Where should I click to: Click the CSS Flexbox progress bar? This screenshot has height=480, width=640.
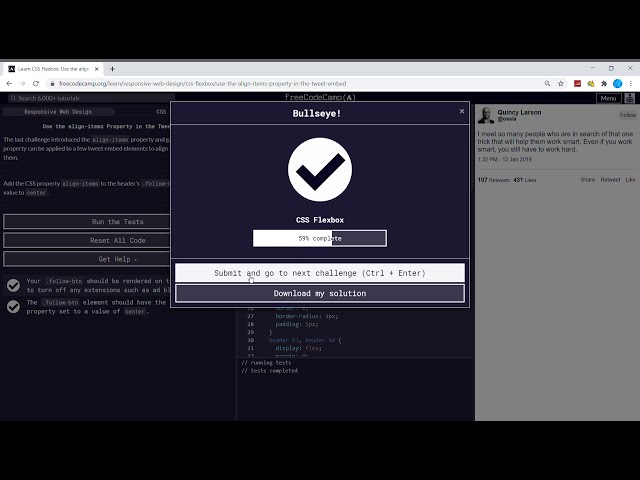click(320, 238)
